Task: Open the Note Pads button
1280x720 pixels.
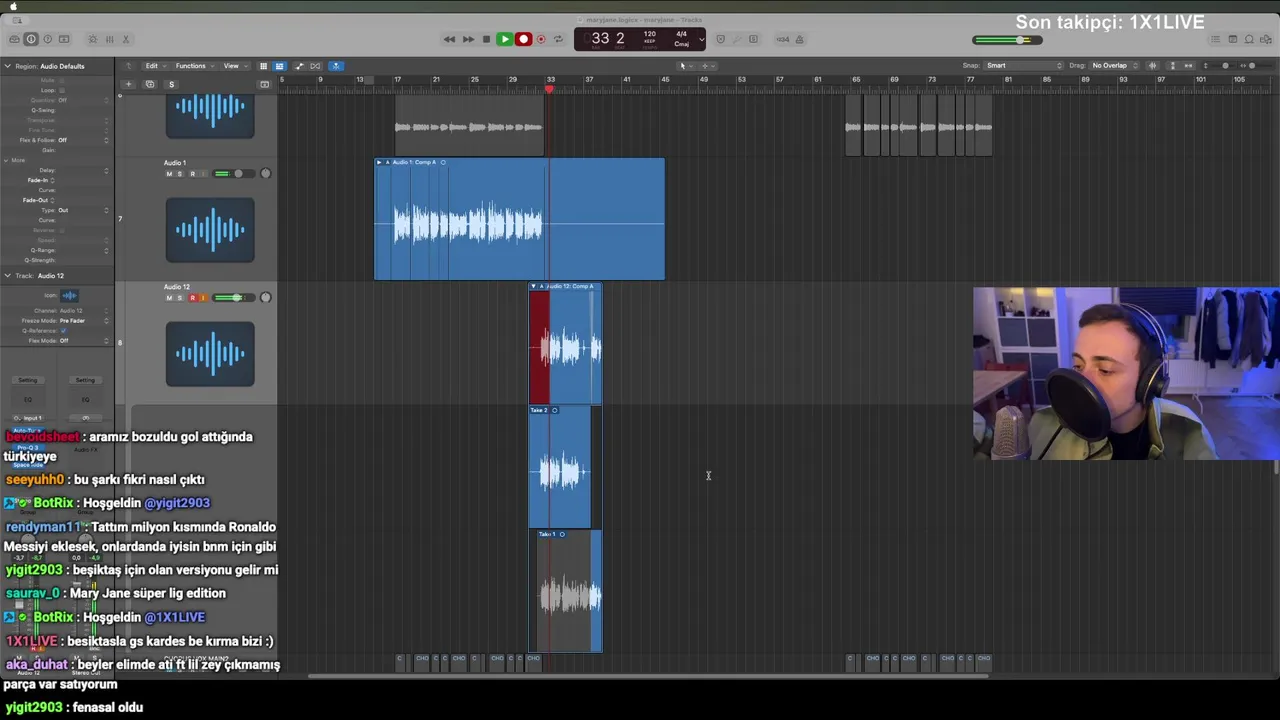Action: 1233,39
